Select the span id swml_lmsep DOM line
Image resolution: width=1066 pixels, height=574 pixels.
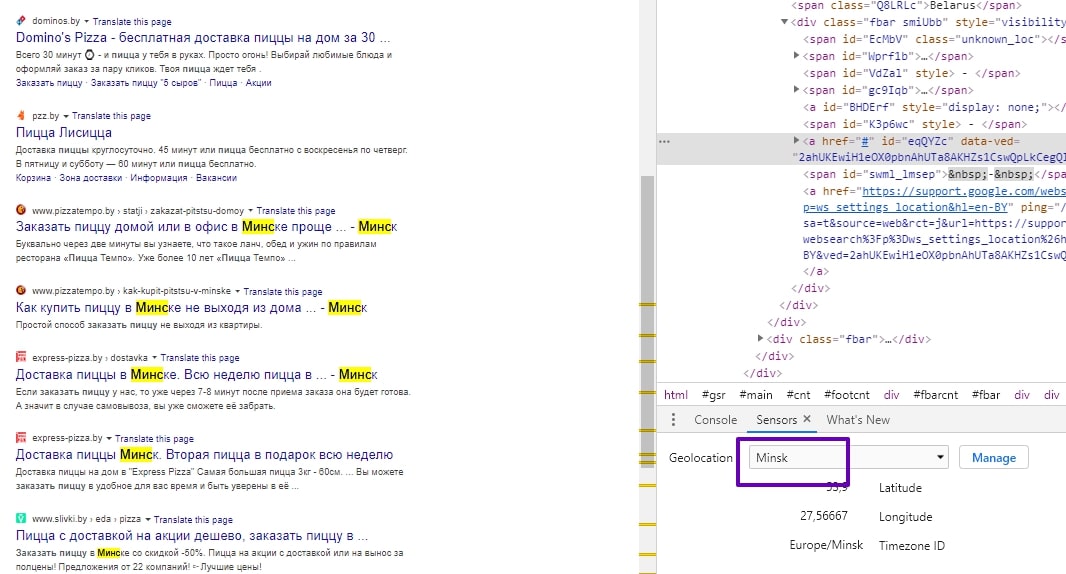coord(933,174)
